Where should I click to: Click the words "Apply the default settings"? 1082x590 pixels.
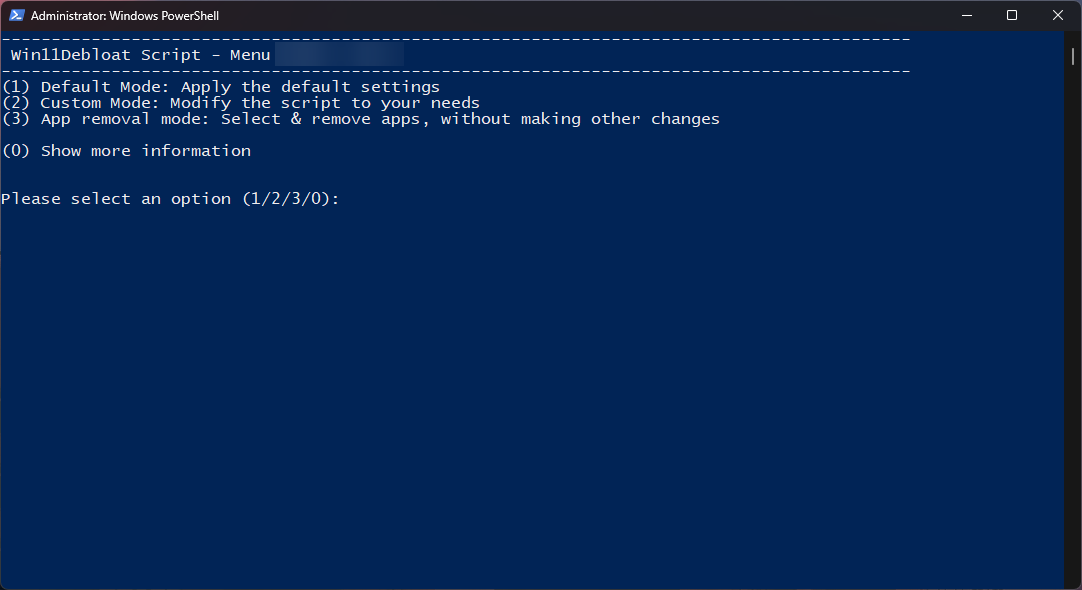coord(310,87)
